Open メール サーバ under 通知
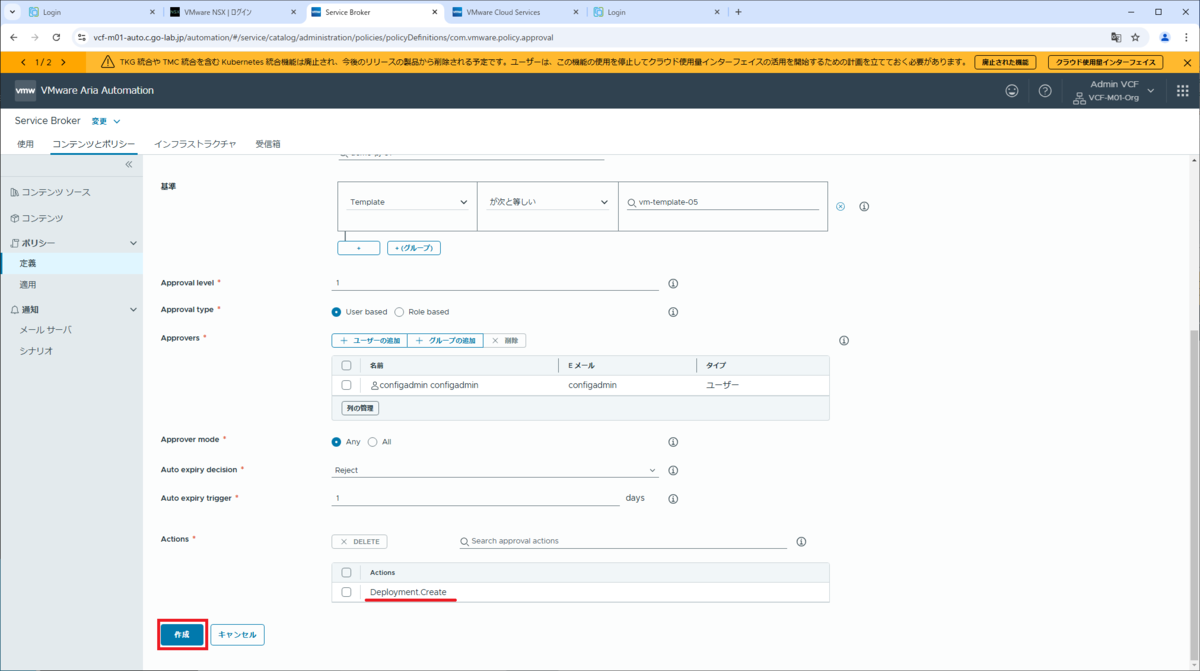The image size is (1200, 671). [46, 330]
